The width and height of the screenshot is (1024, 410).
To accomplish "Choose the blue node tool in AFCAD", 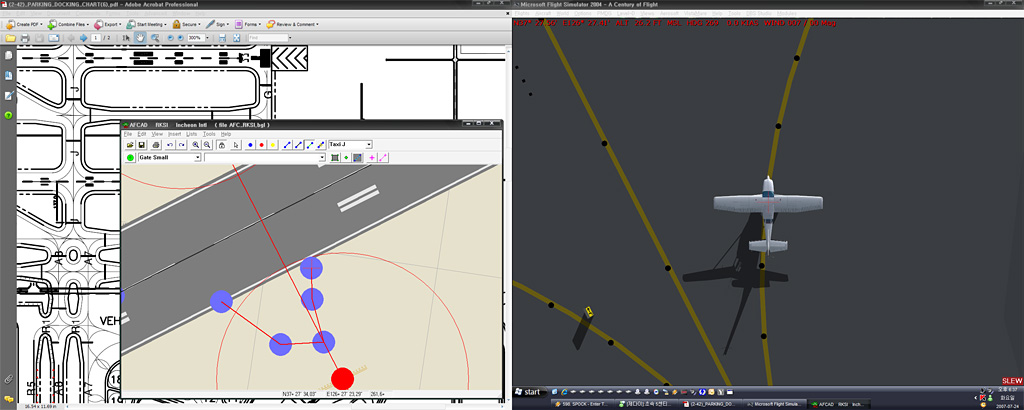I will coord(250,145).
